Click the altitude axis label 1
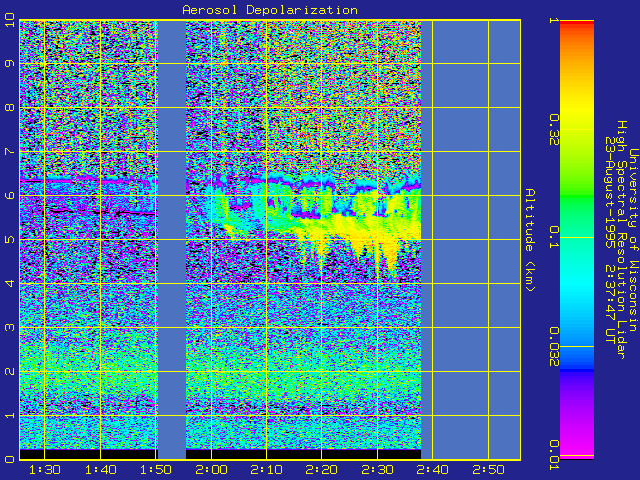Viewport: 640px width, 480px height. coord(9,416)
